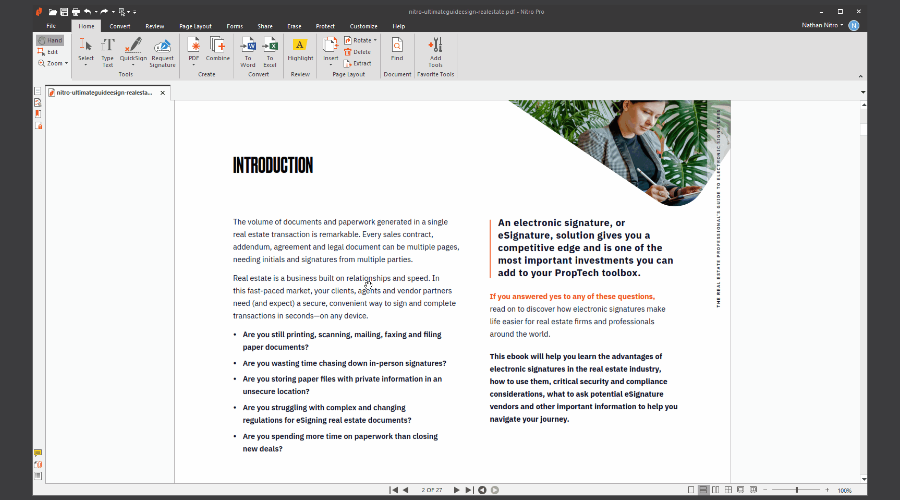Image resolution: width=900 pixels, height=500 pixels.
Task: Click the zoom out minus button
Action: point(765,490)
